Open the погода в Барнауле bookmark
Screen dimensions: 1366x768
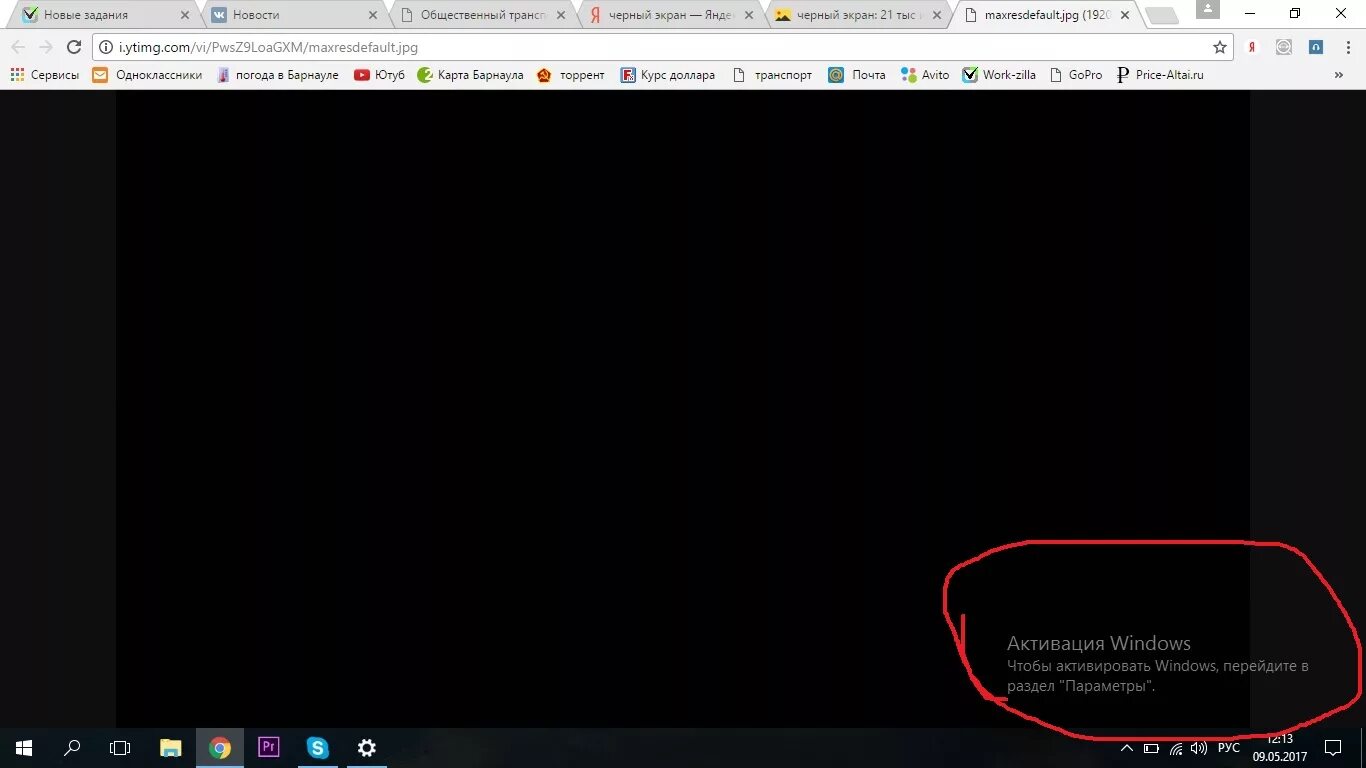[x=278, y=75]
